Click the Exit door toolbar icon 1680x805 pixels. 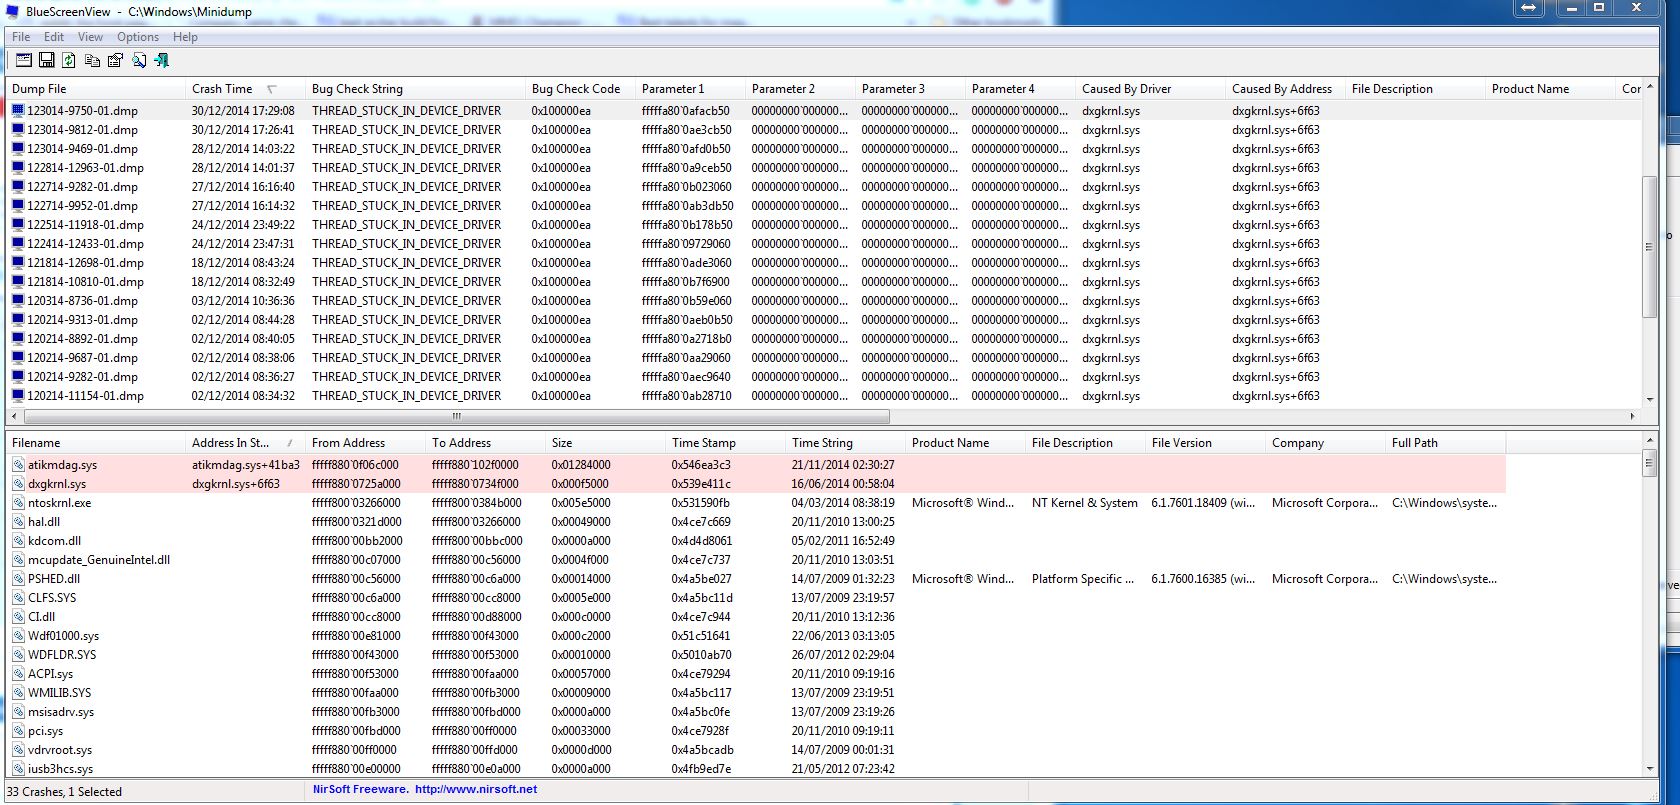pos(161,61)
